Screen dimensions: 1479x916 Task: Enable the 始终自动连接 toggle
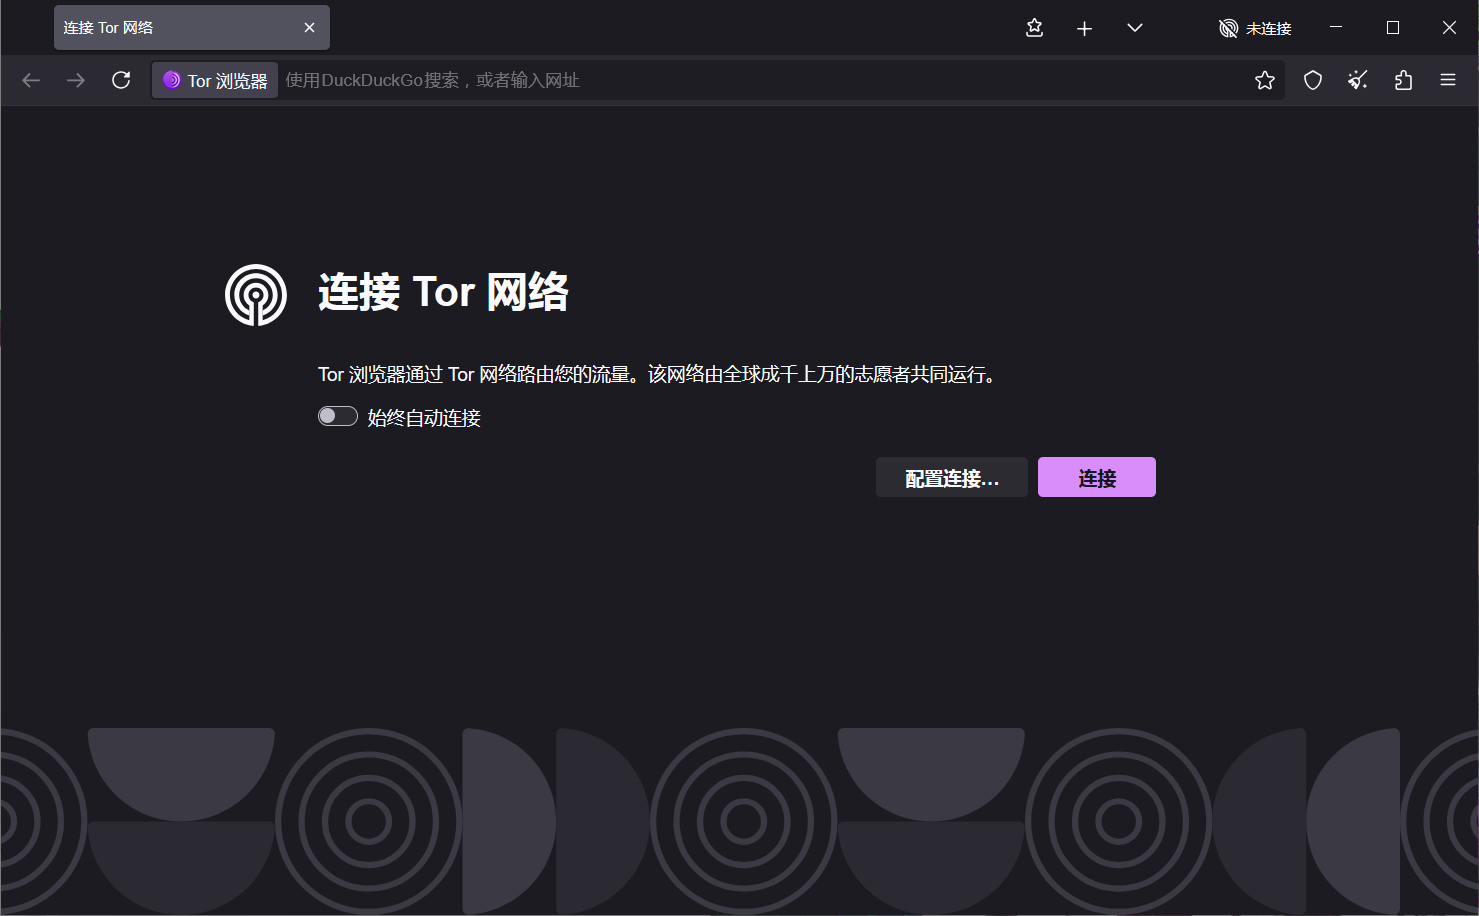point(337,415)
